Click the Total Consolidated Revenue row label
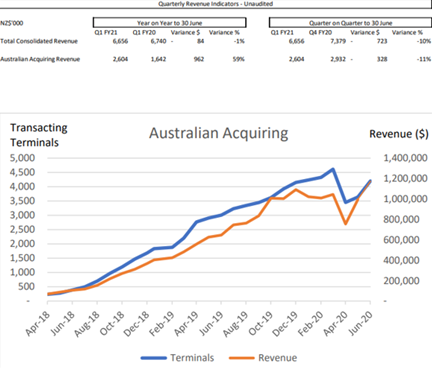The width and height of the screenshot is (432, 368). [x=39, y=41]
